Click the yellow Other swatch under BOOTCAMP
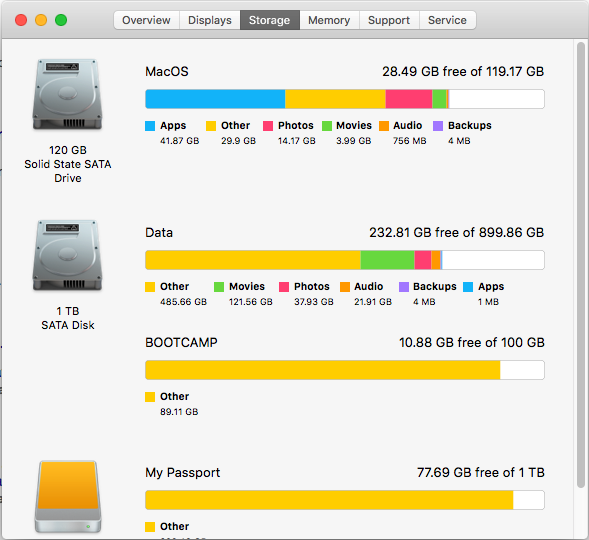This screenshot has height=540, width=589. (x=150, y=397)
